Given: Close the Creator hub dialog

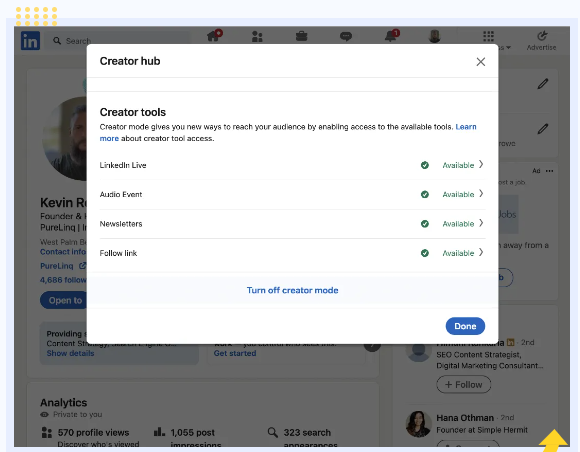Looking at the screenshot, I should click(480, 62).
